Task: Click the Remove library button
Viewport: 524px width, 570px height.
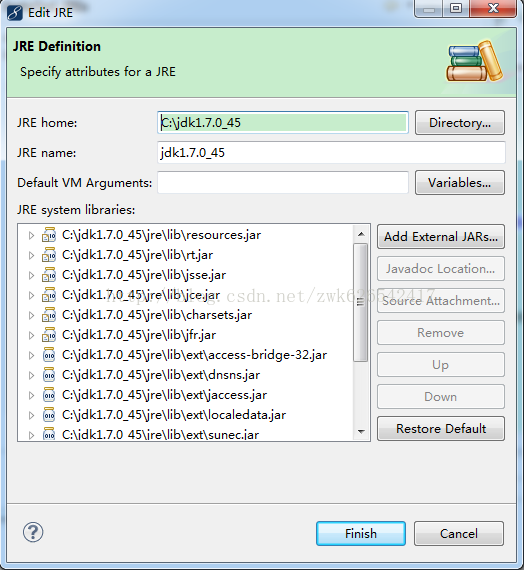Action: pyautogui.click(x=441, y=333)
